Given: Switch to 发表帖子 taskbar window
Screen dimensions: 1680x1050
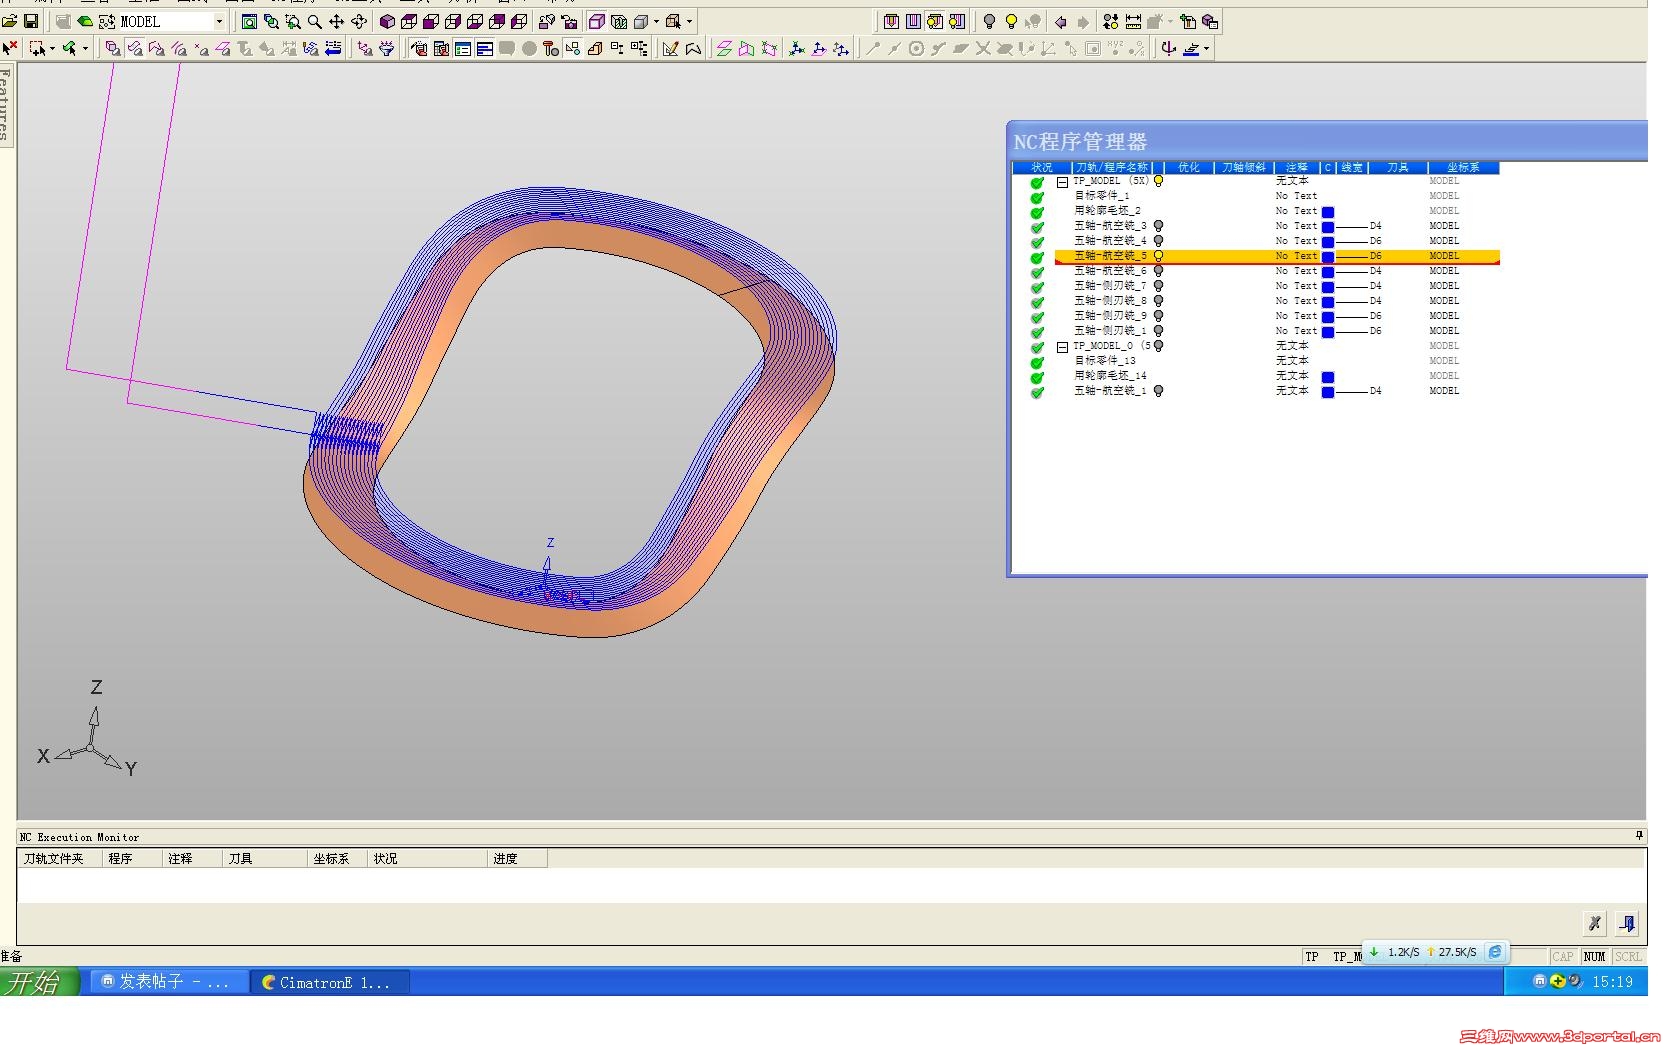Looking at the screenshot, I should tap(168, 982).
